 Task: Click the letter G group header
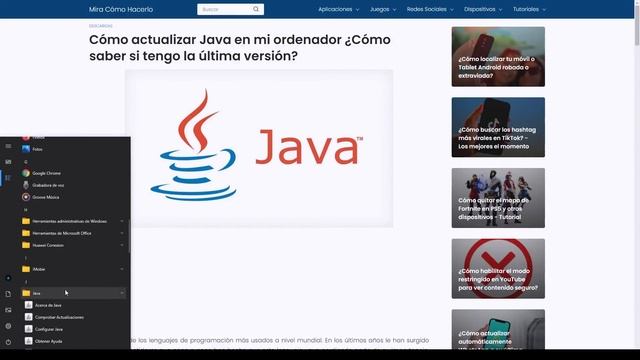pyautogui.click(x=25, y=162)
